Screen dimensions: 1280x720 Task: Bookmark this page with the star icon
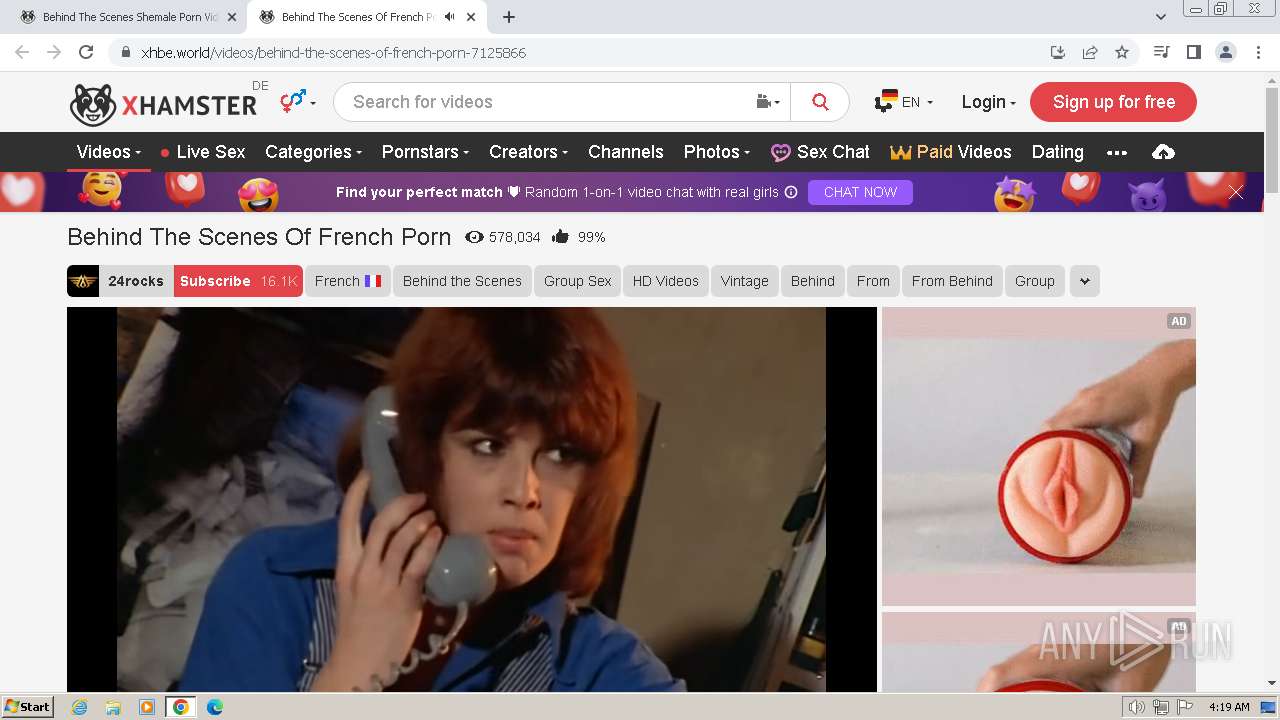1122,52
